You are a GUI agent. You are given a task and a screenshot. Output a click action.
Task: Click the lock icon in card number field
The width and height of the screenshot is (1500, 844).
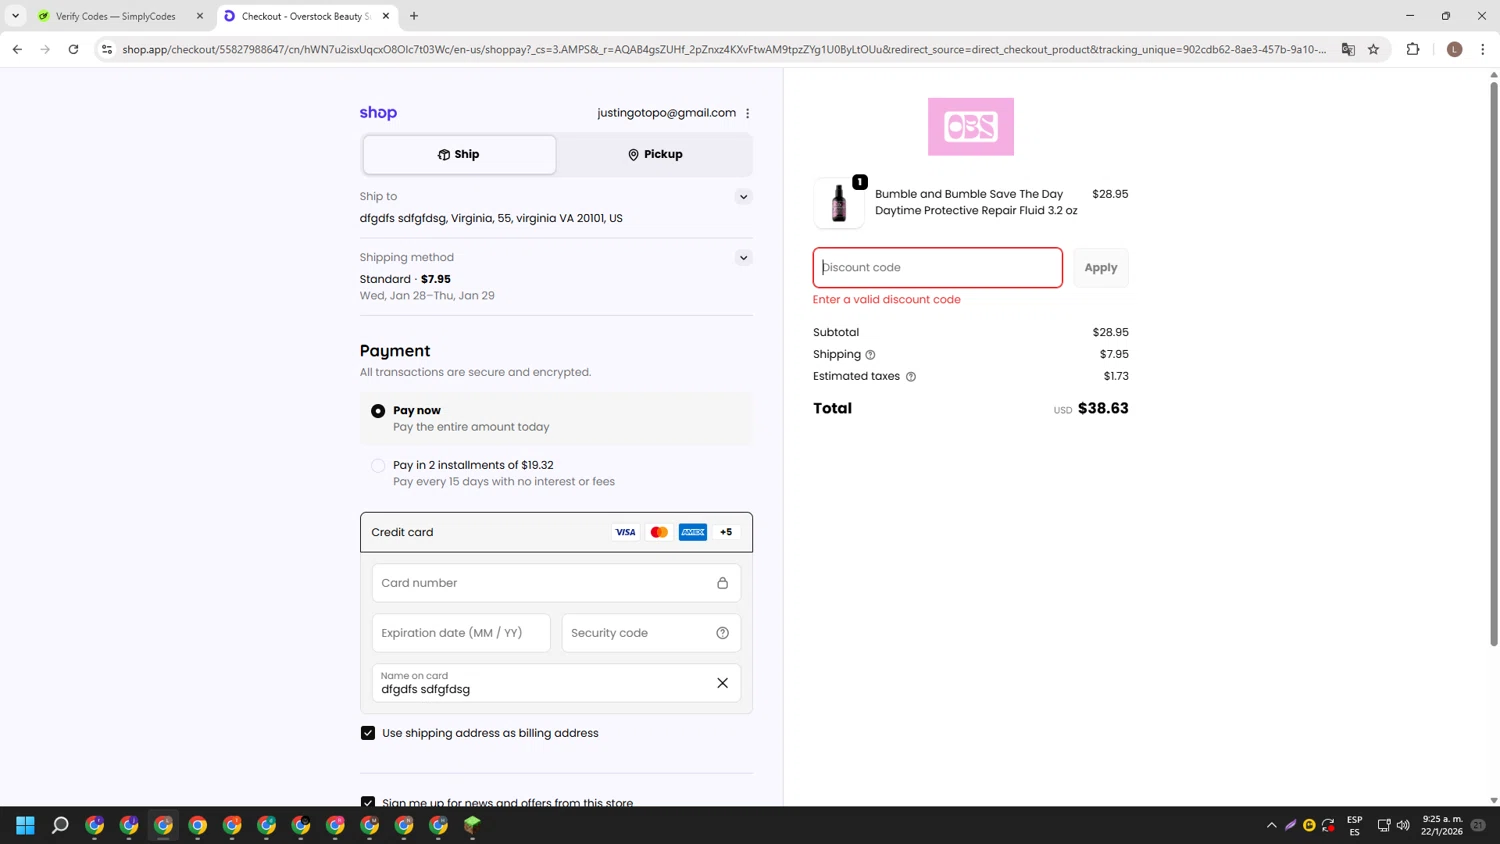click(x=722, y=583)
